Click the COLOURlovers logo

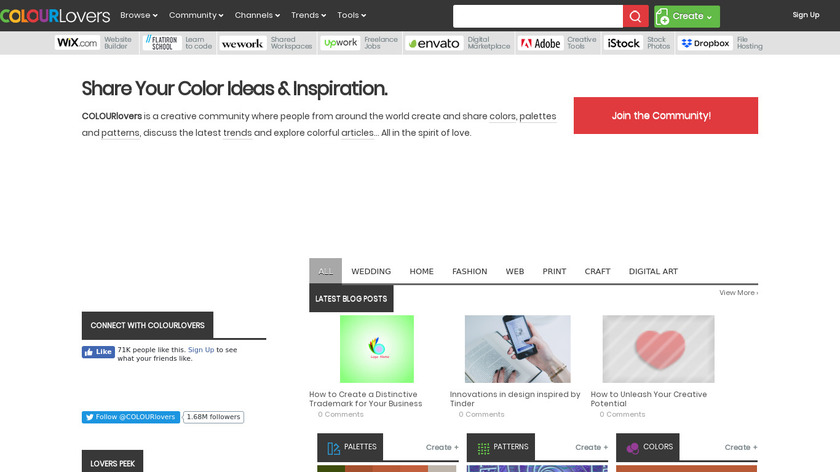coord(55,16)
